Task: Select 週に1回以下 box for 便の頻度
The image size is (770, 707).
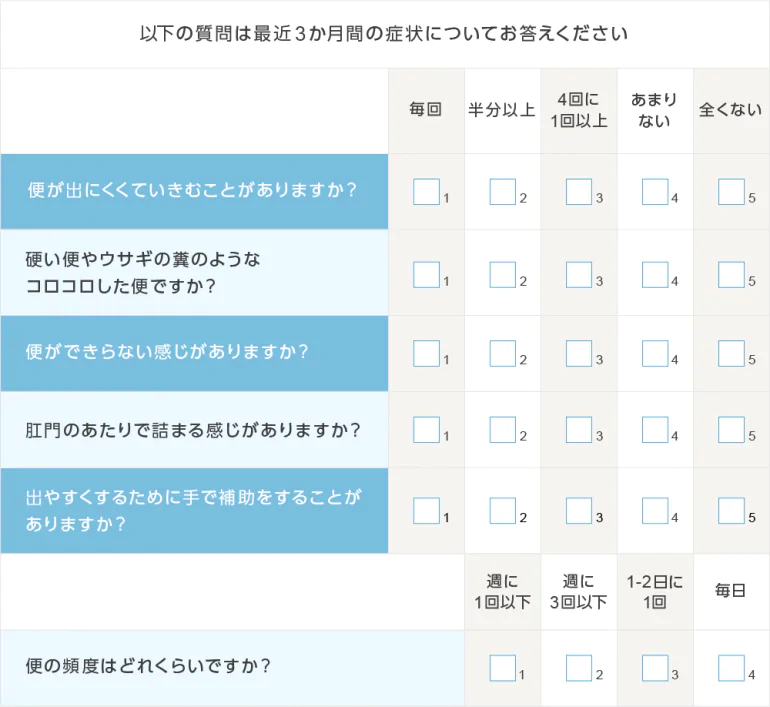Action: click(x=502, y=668)
